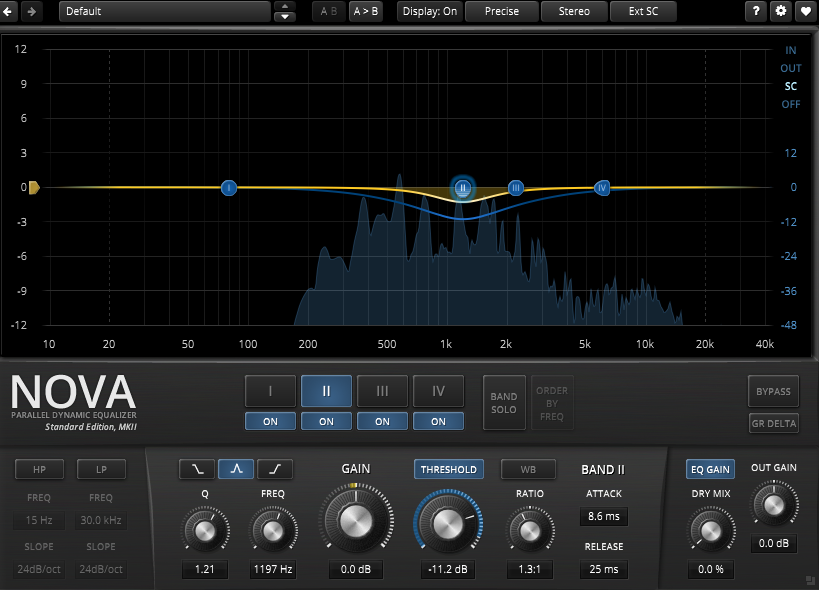This screenshot has width=819, height=590.
Task: Show SC spectrum in analyzer options
Action: [790, 86]
